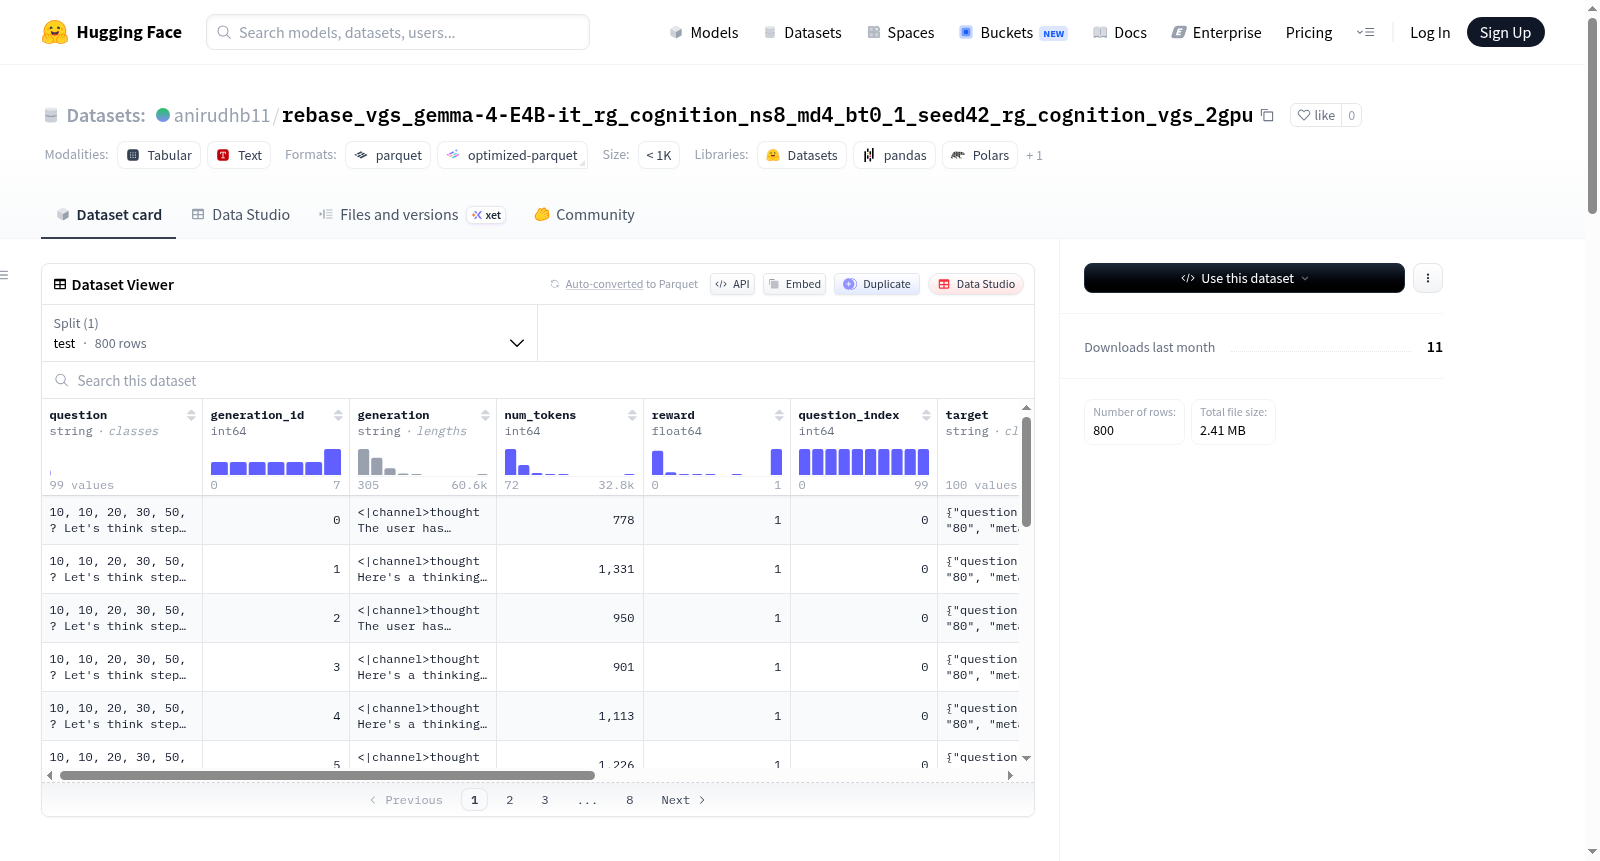The image size is (1600, 861).
Task: Click the generation_id histogram bars
Action: (276, 462)
